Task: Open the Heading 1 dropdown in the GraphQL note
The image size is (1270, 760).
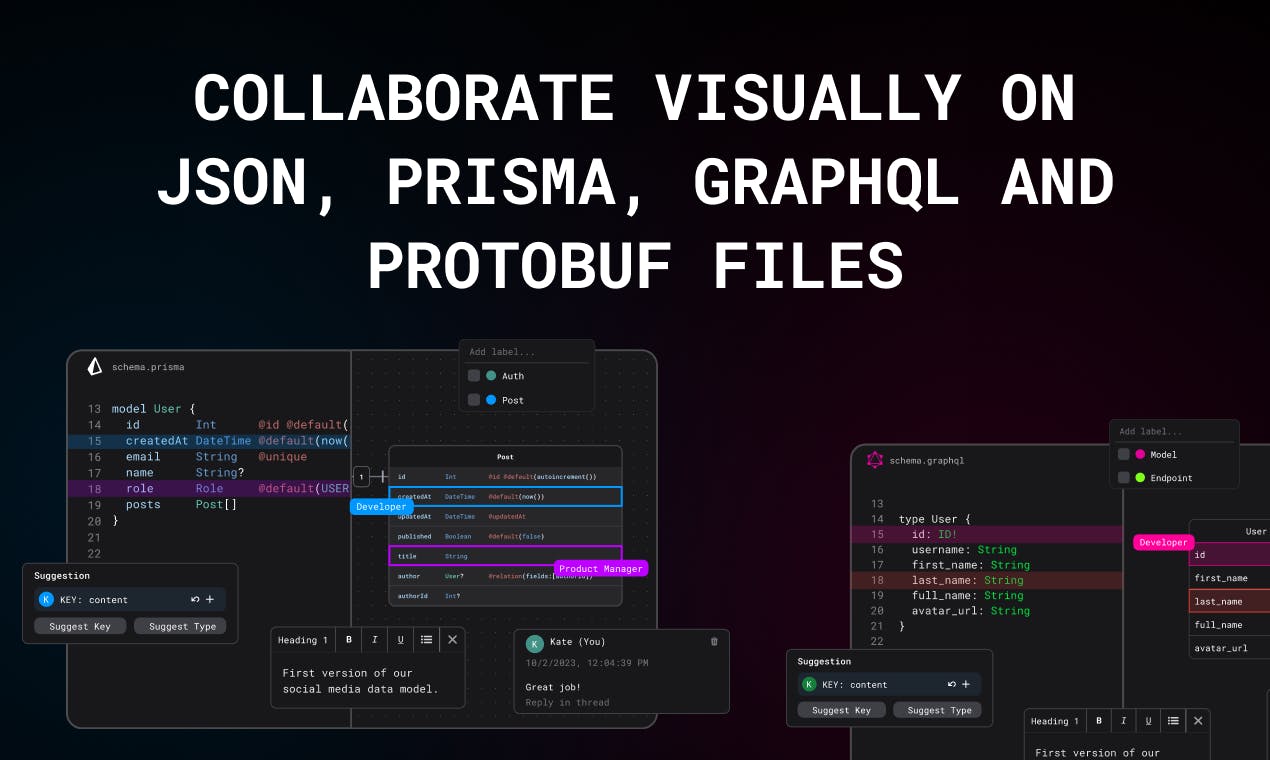Action: click(x=1055, y=721)
